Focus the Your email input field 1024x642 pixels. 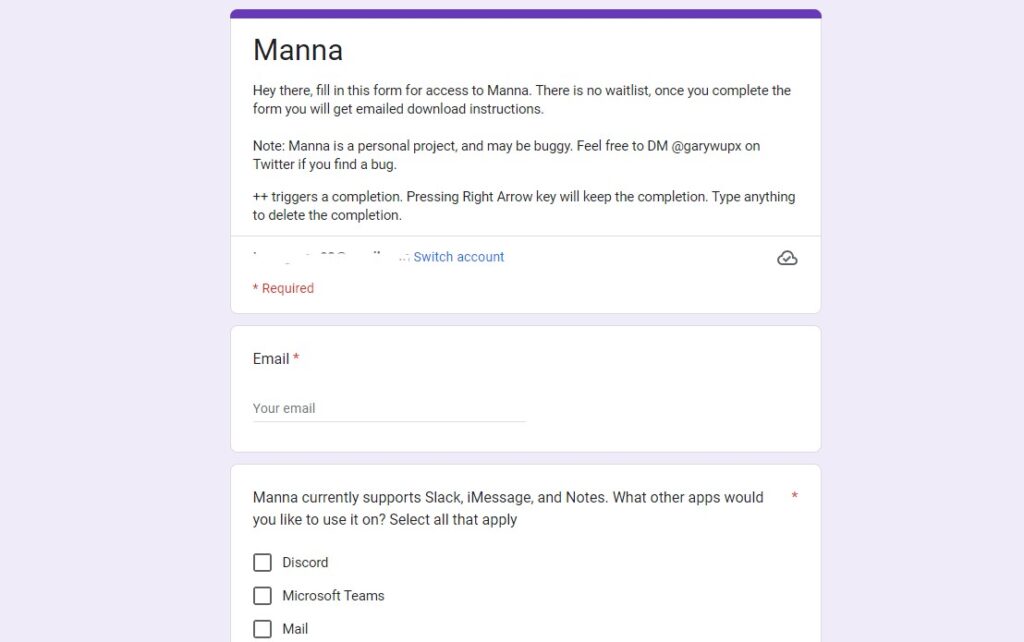coord(389,408)
